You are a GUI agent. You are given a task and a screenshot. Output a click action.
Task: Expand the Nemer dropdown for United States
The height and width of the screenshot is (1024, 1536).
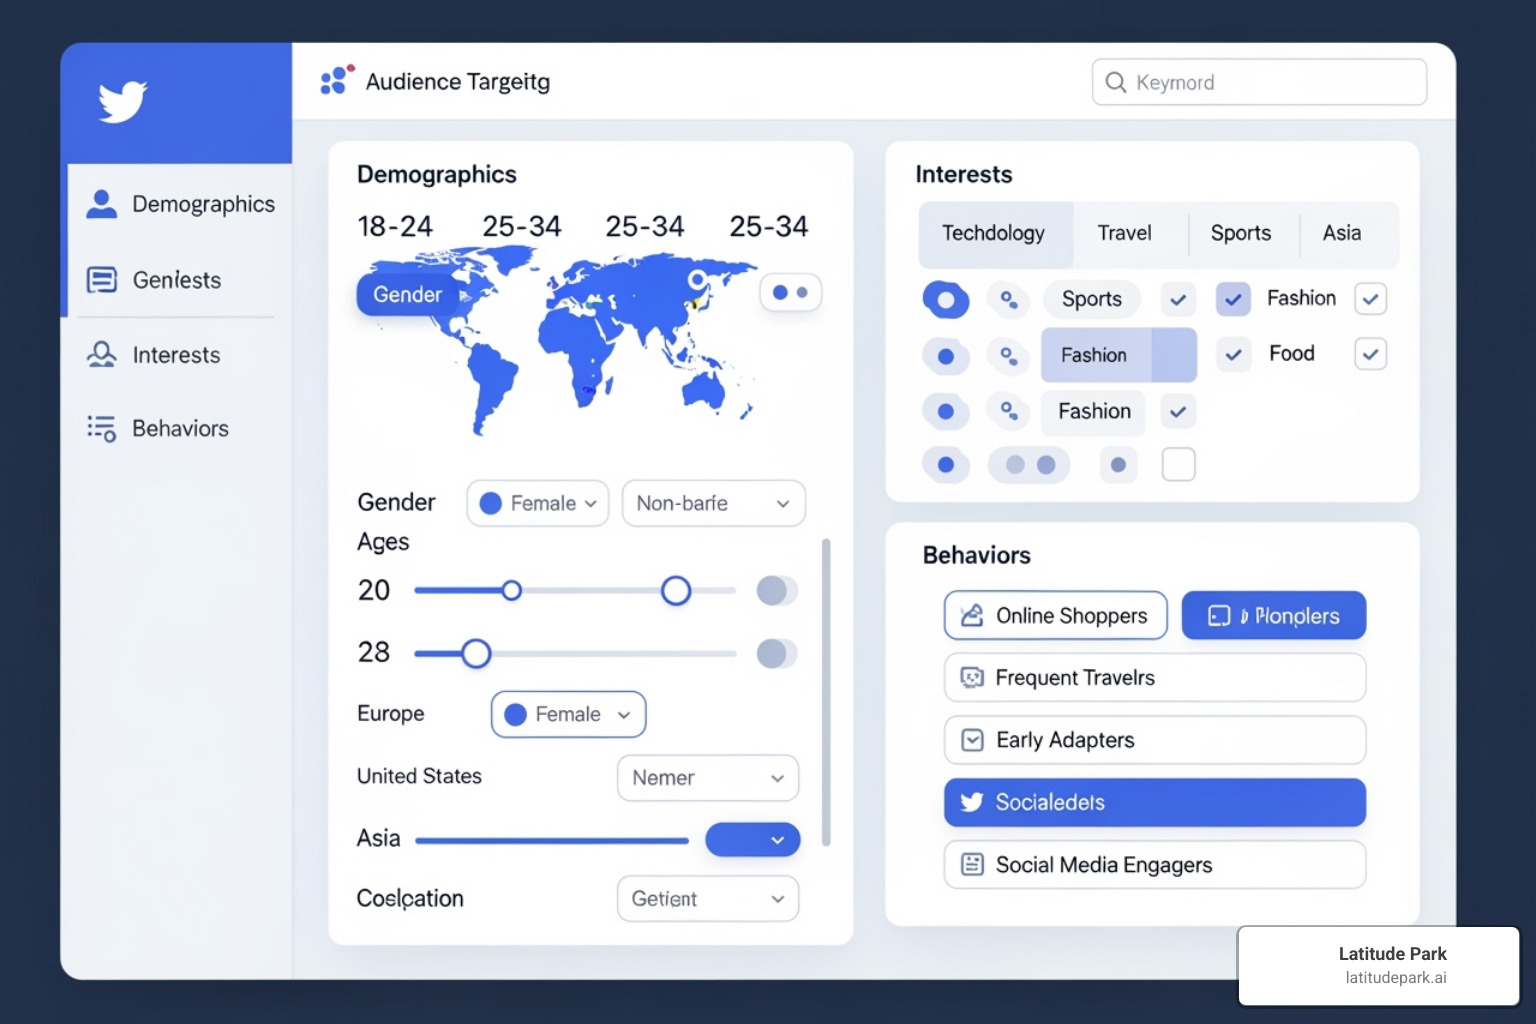707,778
